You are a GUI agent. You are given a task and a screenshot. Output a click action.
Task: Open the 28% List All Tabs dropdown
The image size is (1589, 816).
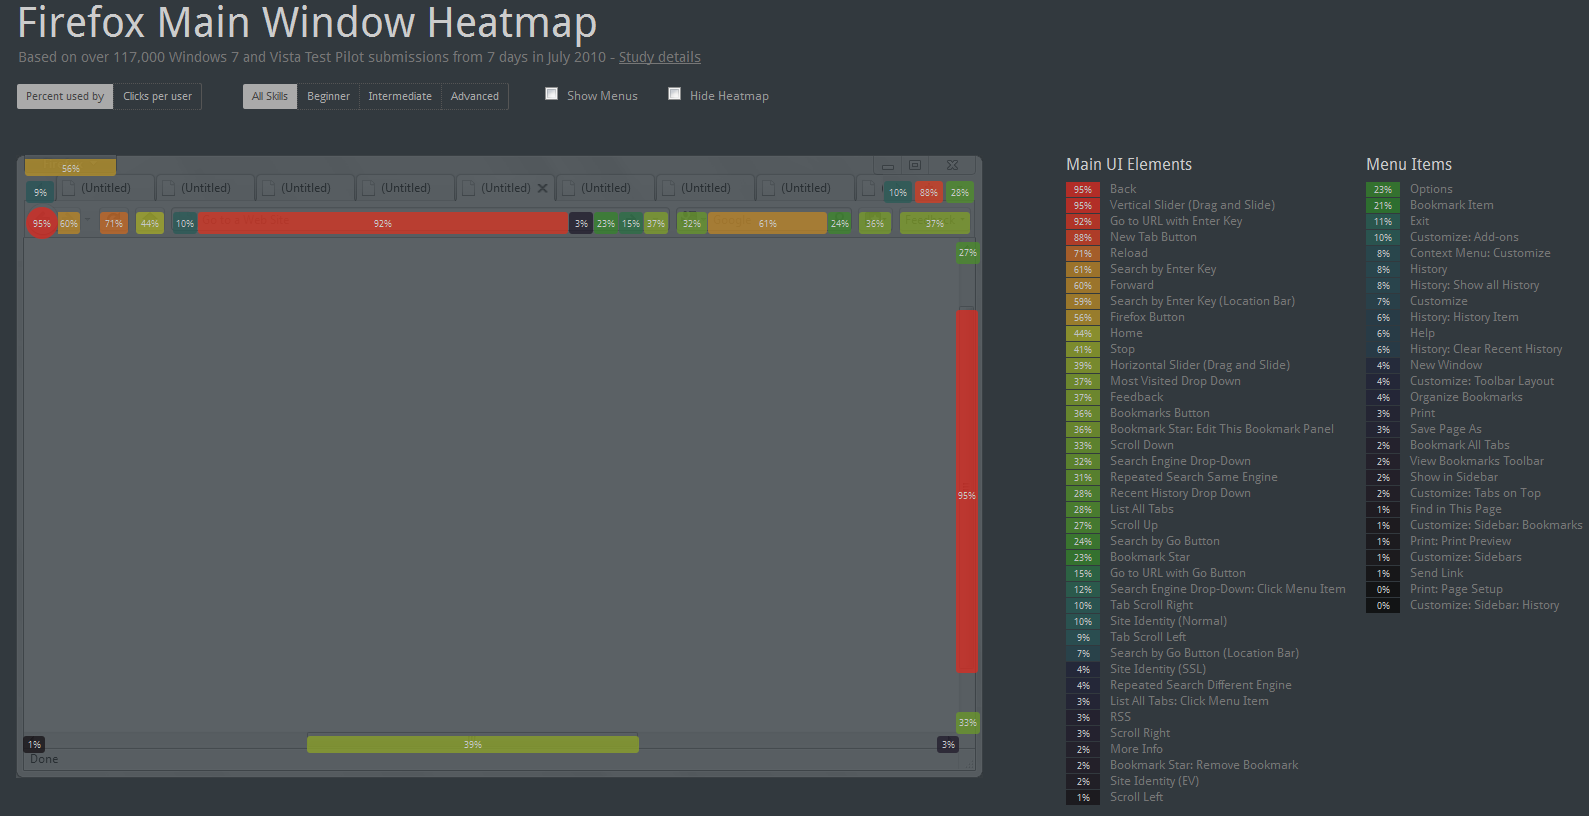click(960, 192)
